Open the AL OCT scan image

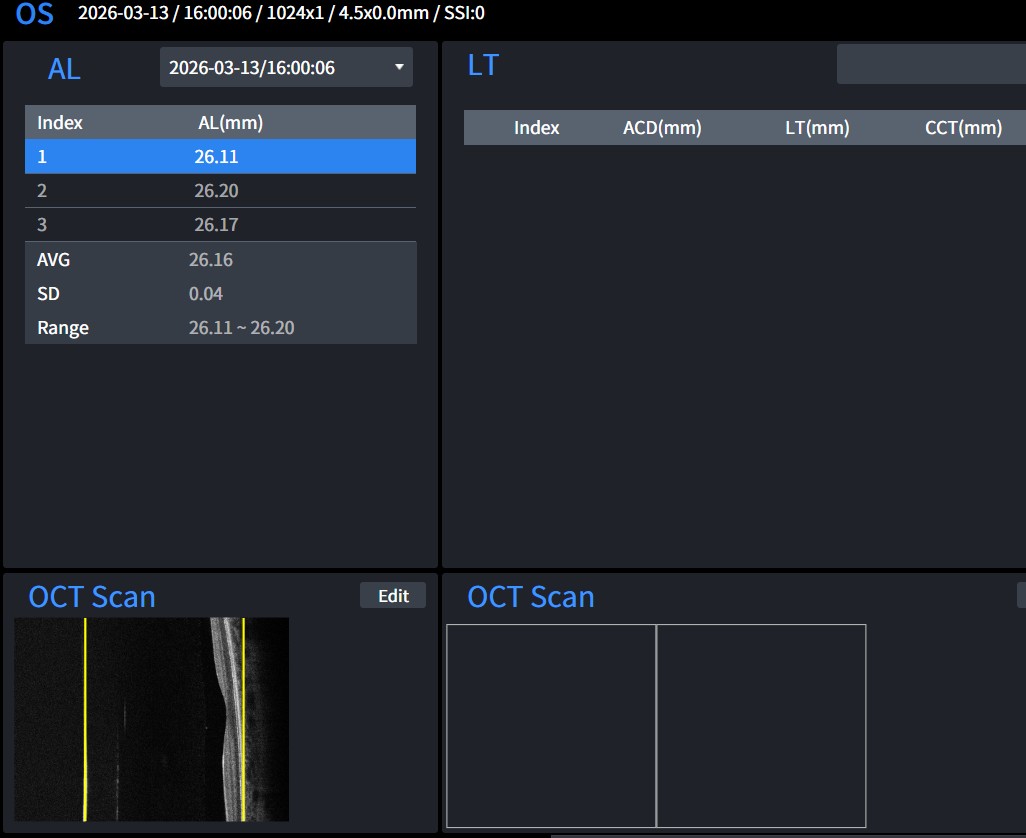152,719
